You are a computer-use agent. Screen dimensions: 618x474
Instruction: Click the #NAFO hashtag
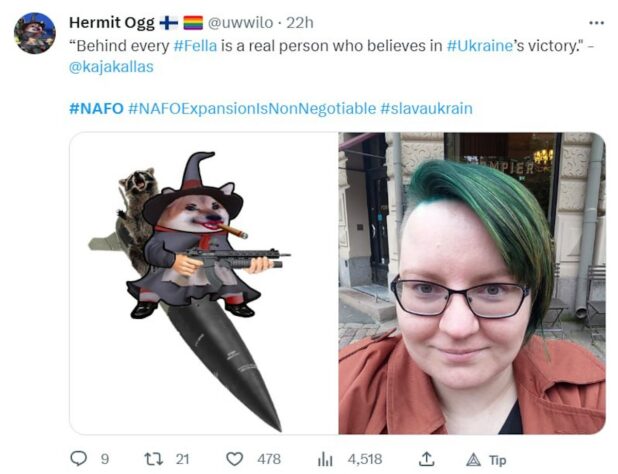(97, 108)
